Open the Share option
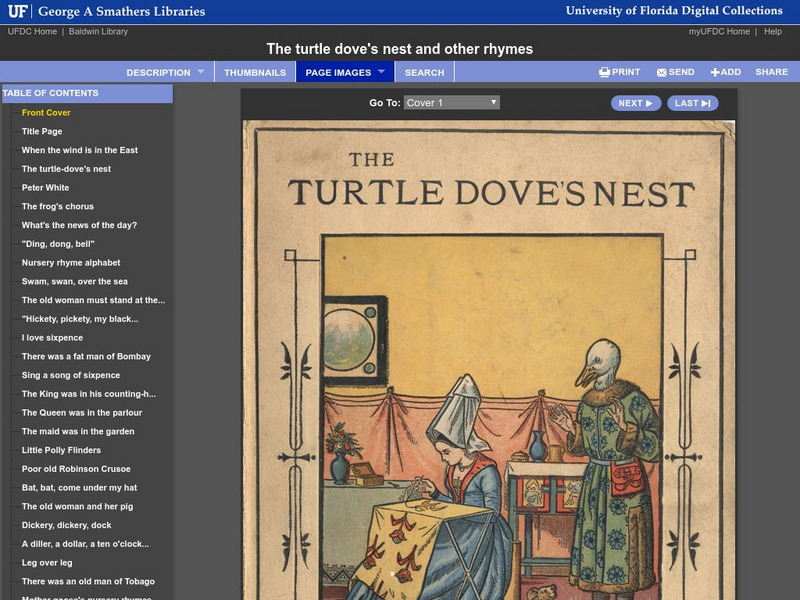The image size is (800, 600). tap(771, 73)
